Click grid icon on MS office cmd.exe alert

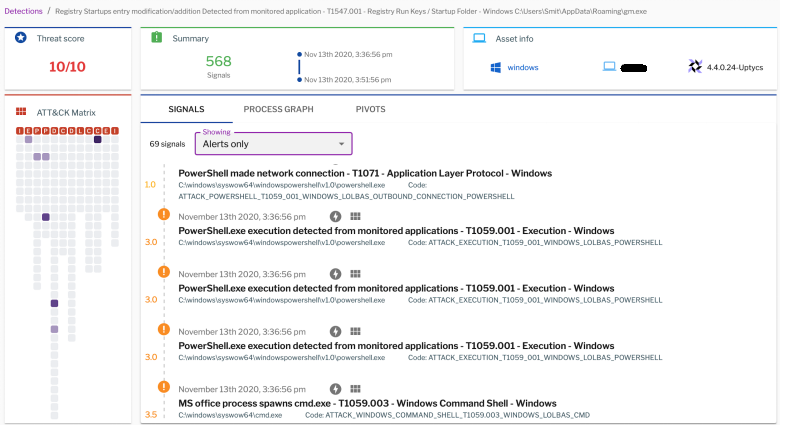(x=354, y=389)
